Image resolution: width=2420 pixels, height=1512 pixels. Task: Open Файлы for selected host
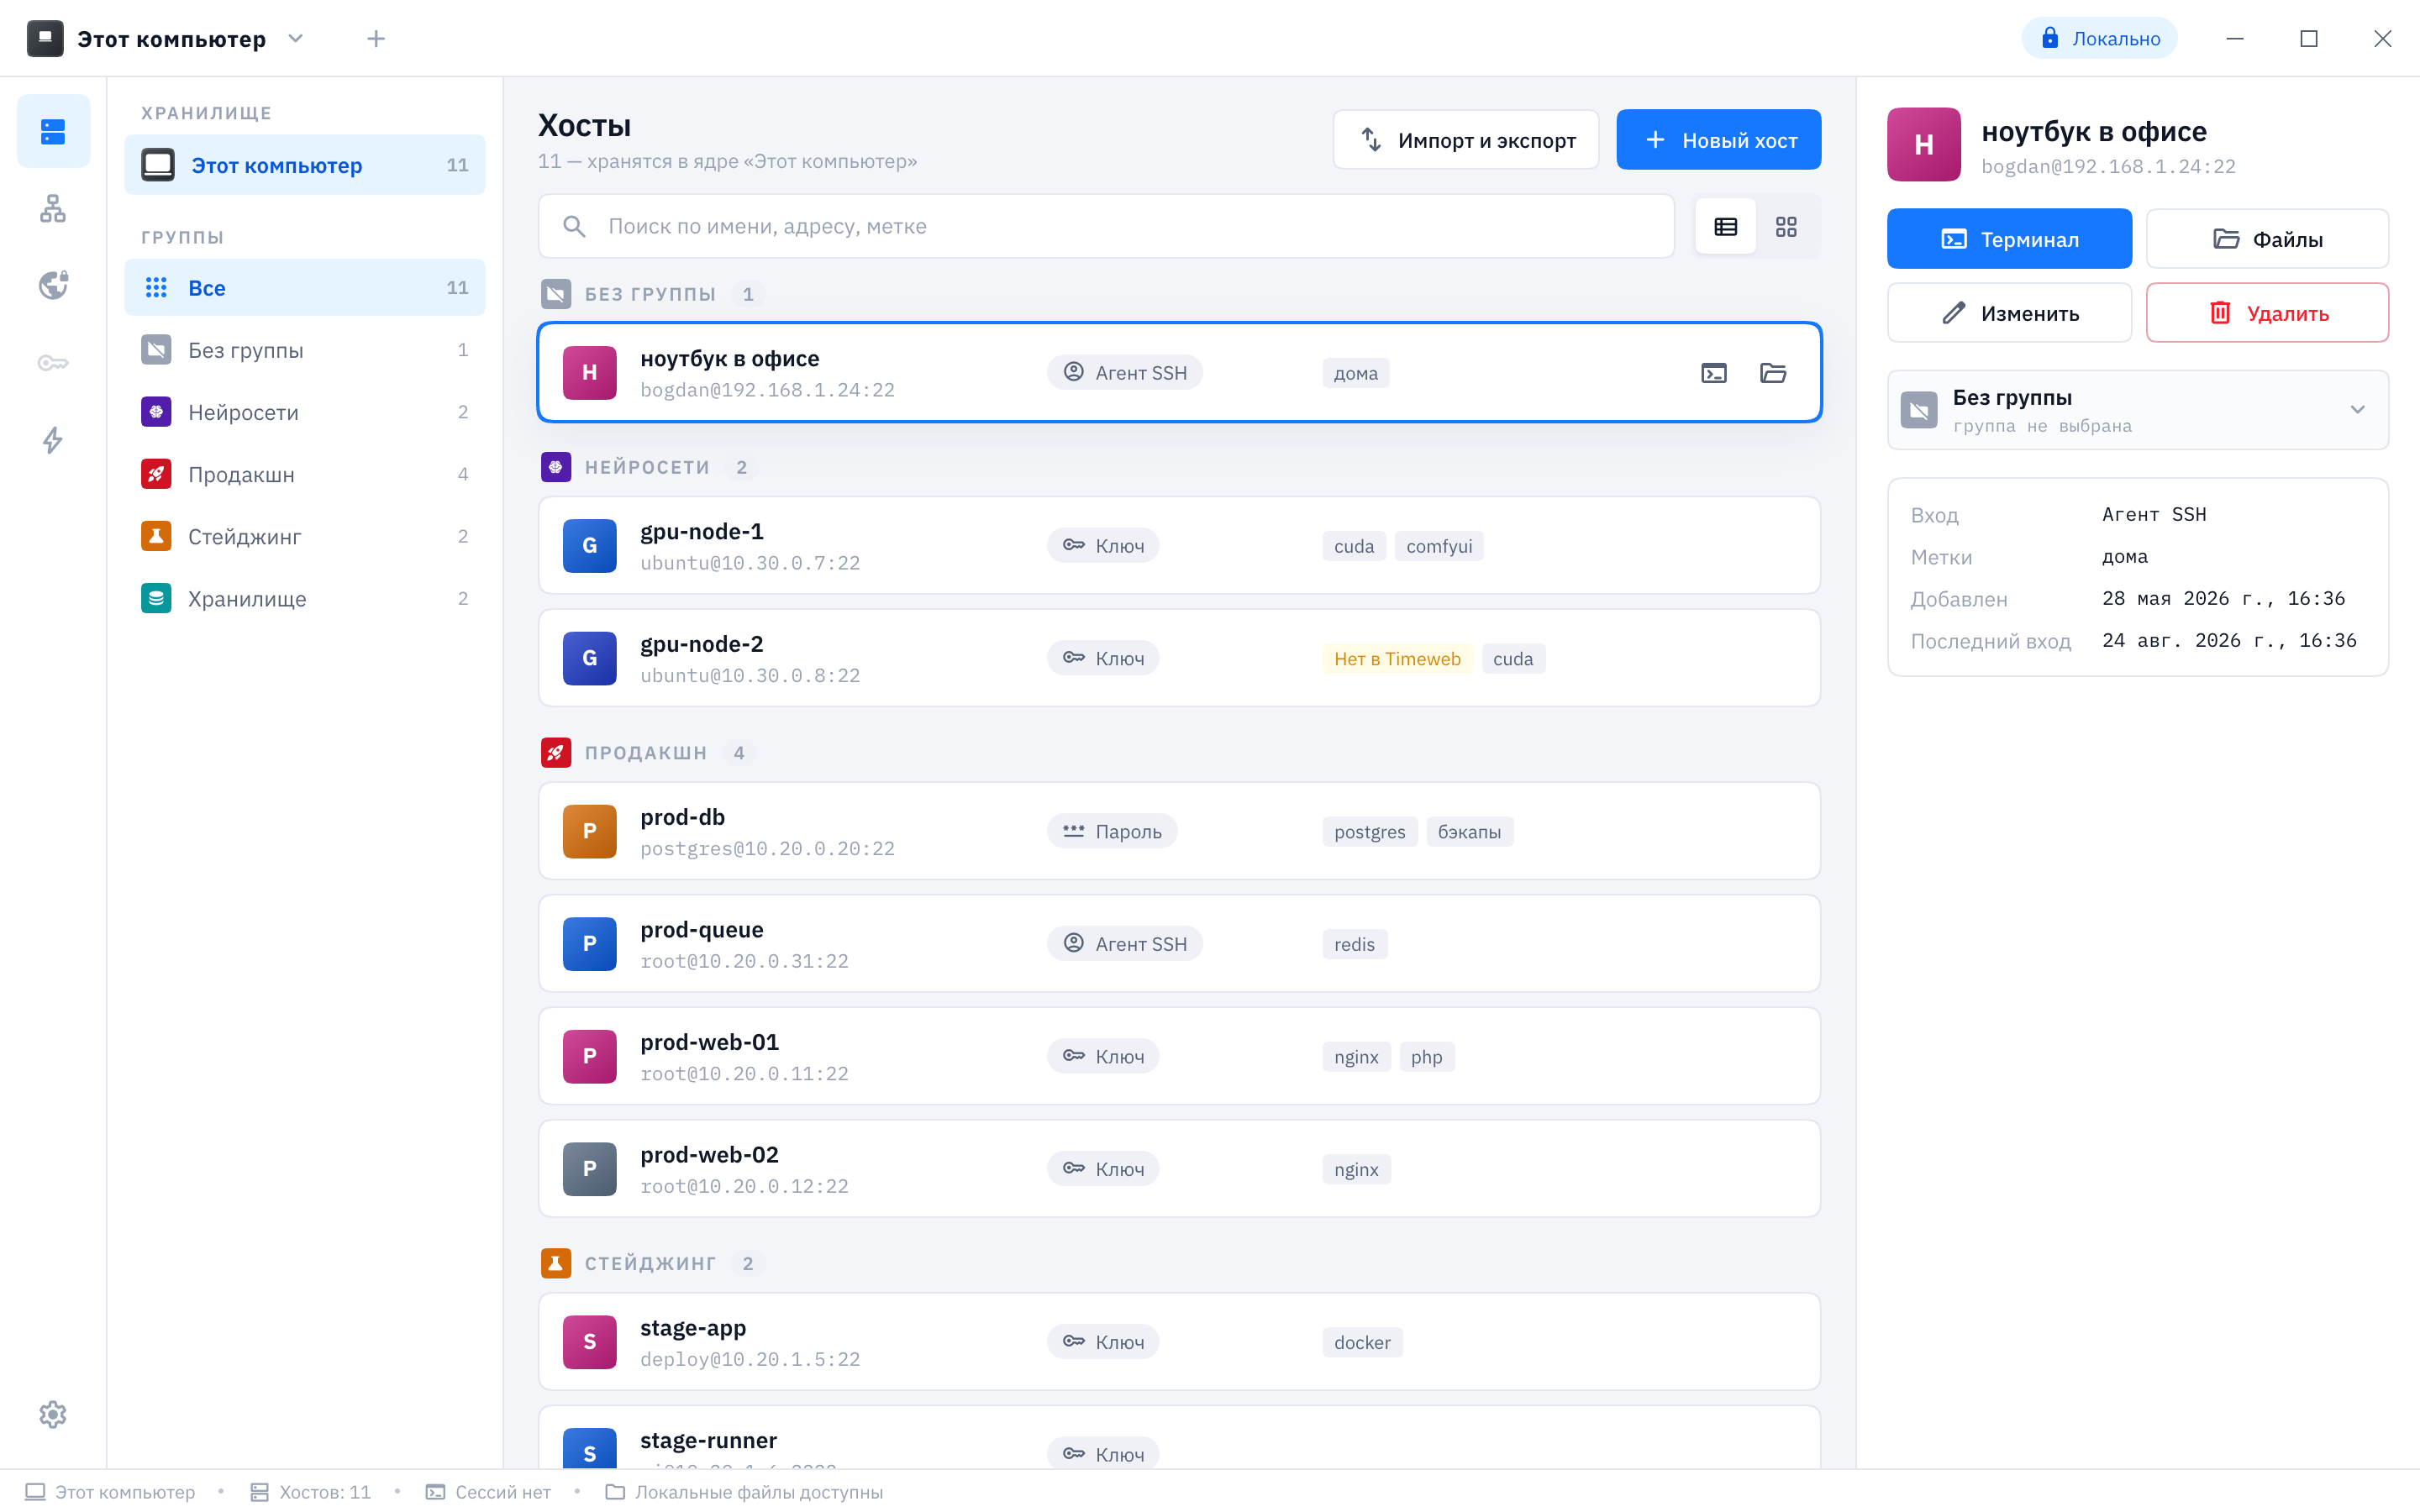point(2267,239)
